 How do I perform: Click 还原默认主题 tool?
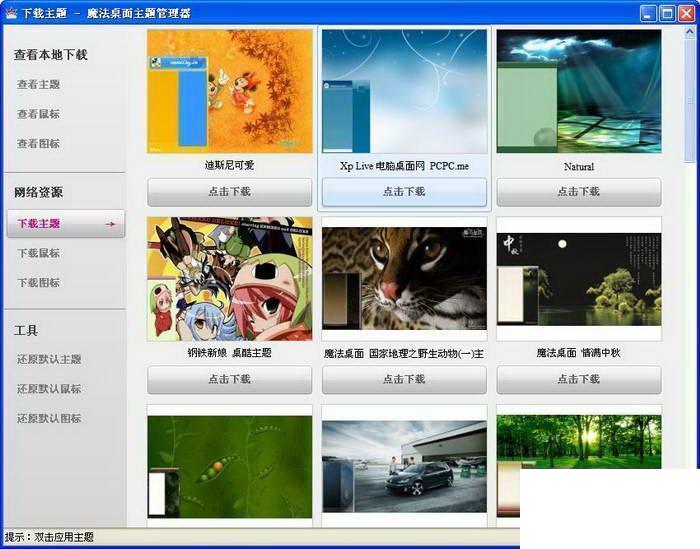tap(49, 359)
